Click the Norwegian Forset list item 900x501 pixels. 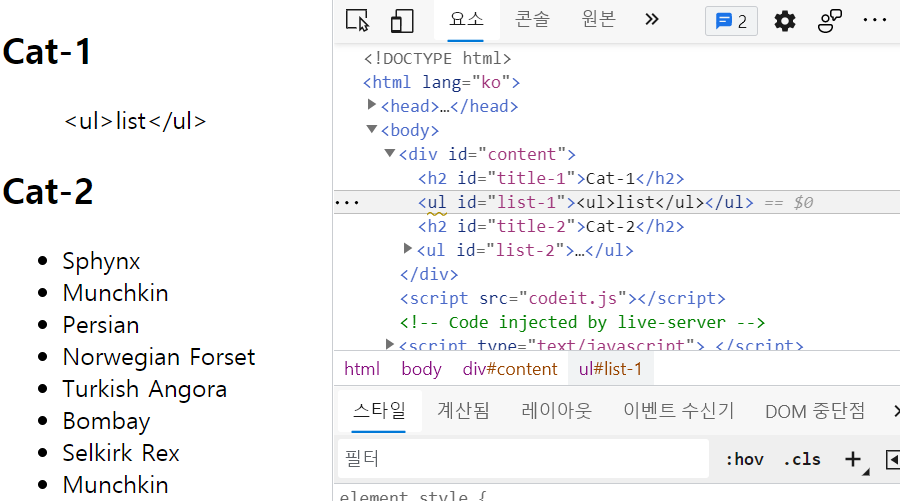(x=158, y=358)
